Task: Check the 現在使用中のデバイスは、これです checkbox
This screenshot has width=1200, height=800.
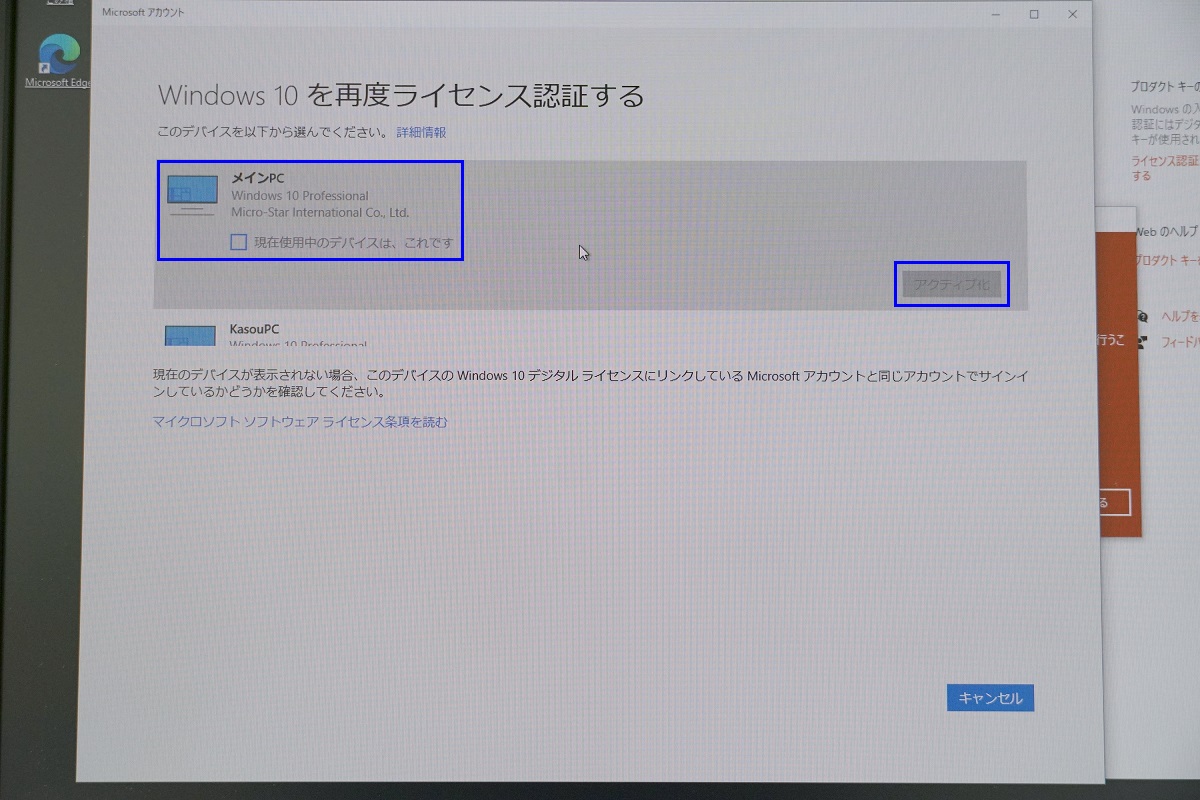Action: click(238, 242)
